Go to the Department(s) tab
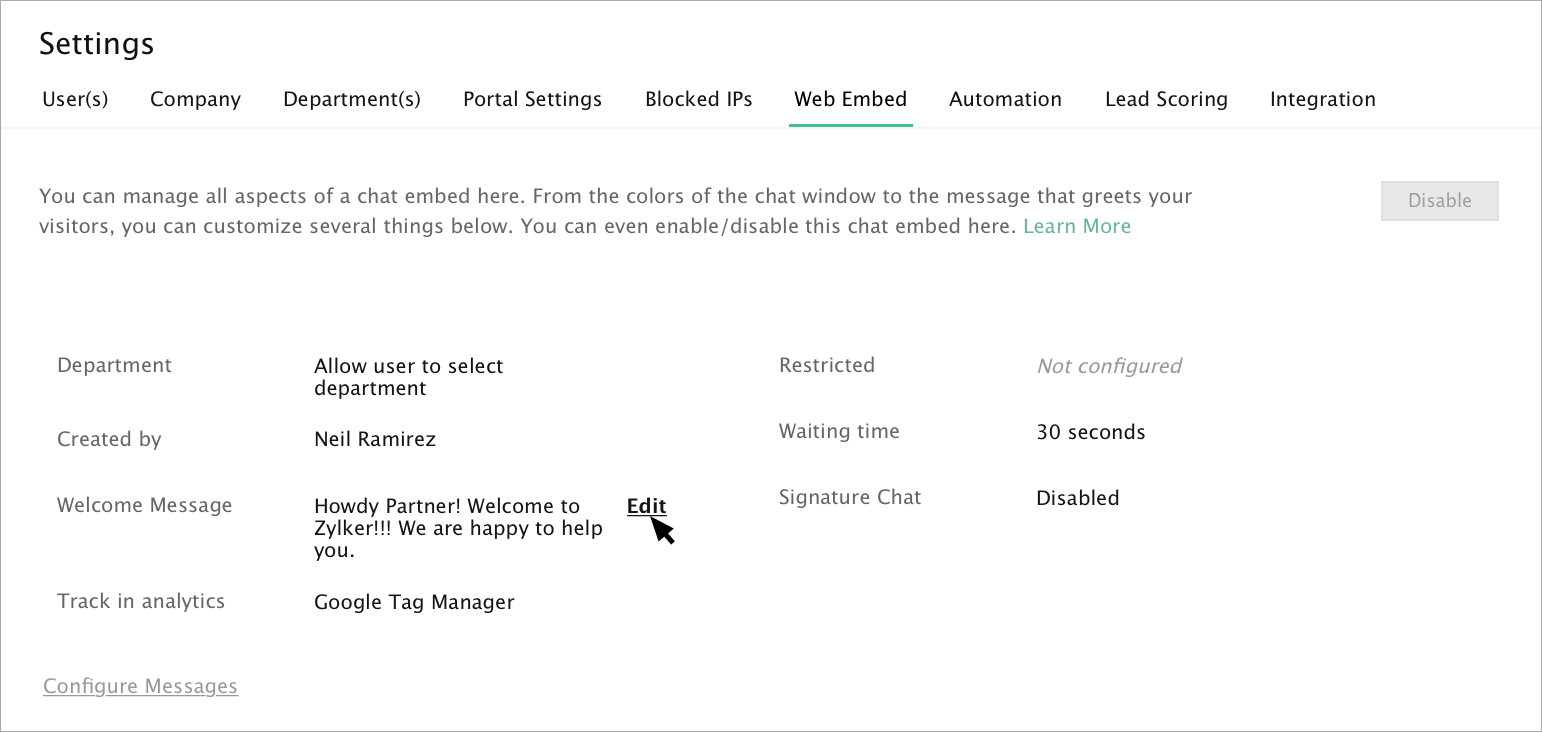Screen dimensions: 1542x732 pyautogui.click(x=352, y=99)
